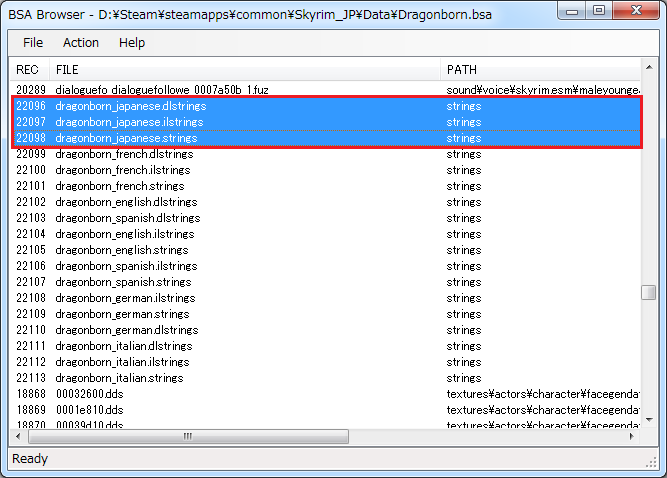Click the horizontal scrollbar left arrow
Screen dimensions: 667x478
[18, 436]
